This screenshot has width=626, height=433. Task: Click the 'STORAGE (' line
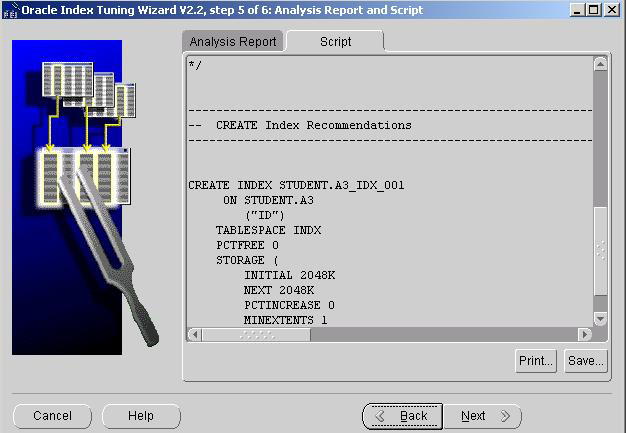tap(247, 260)
